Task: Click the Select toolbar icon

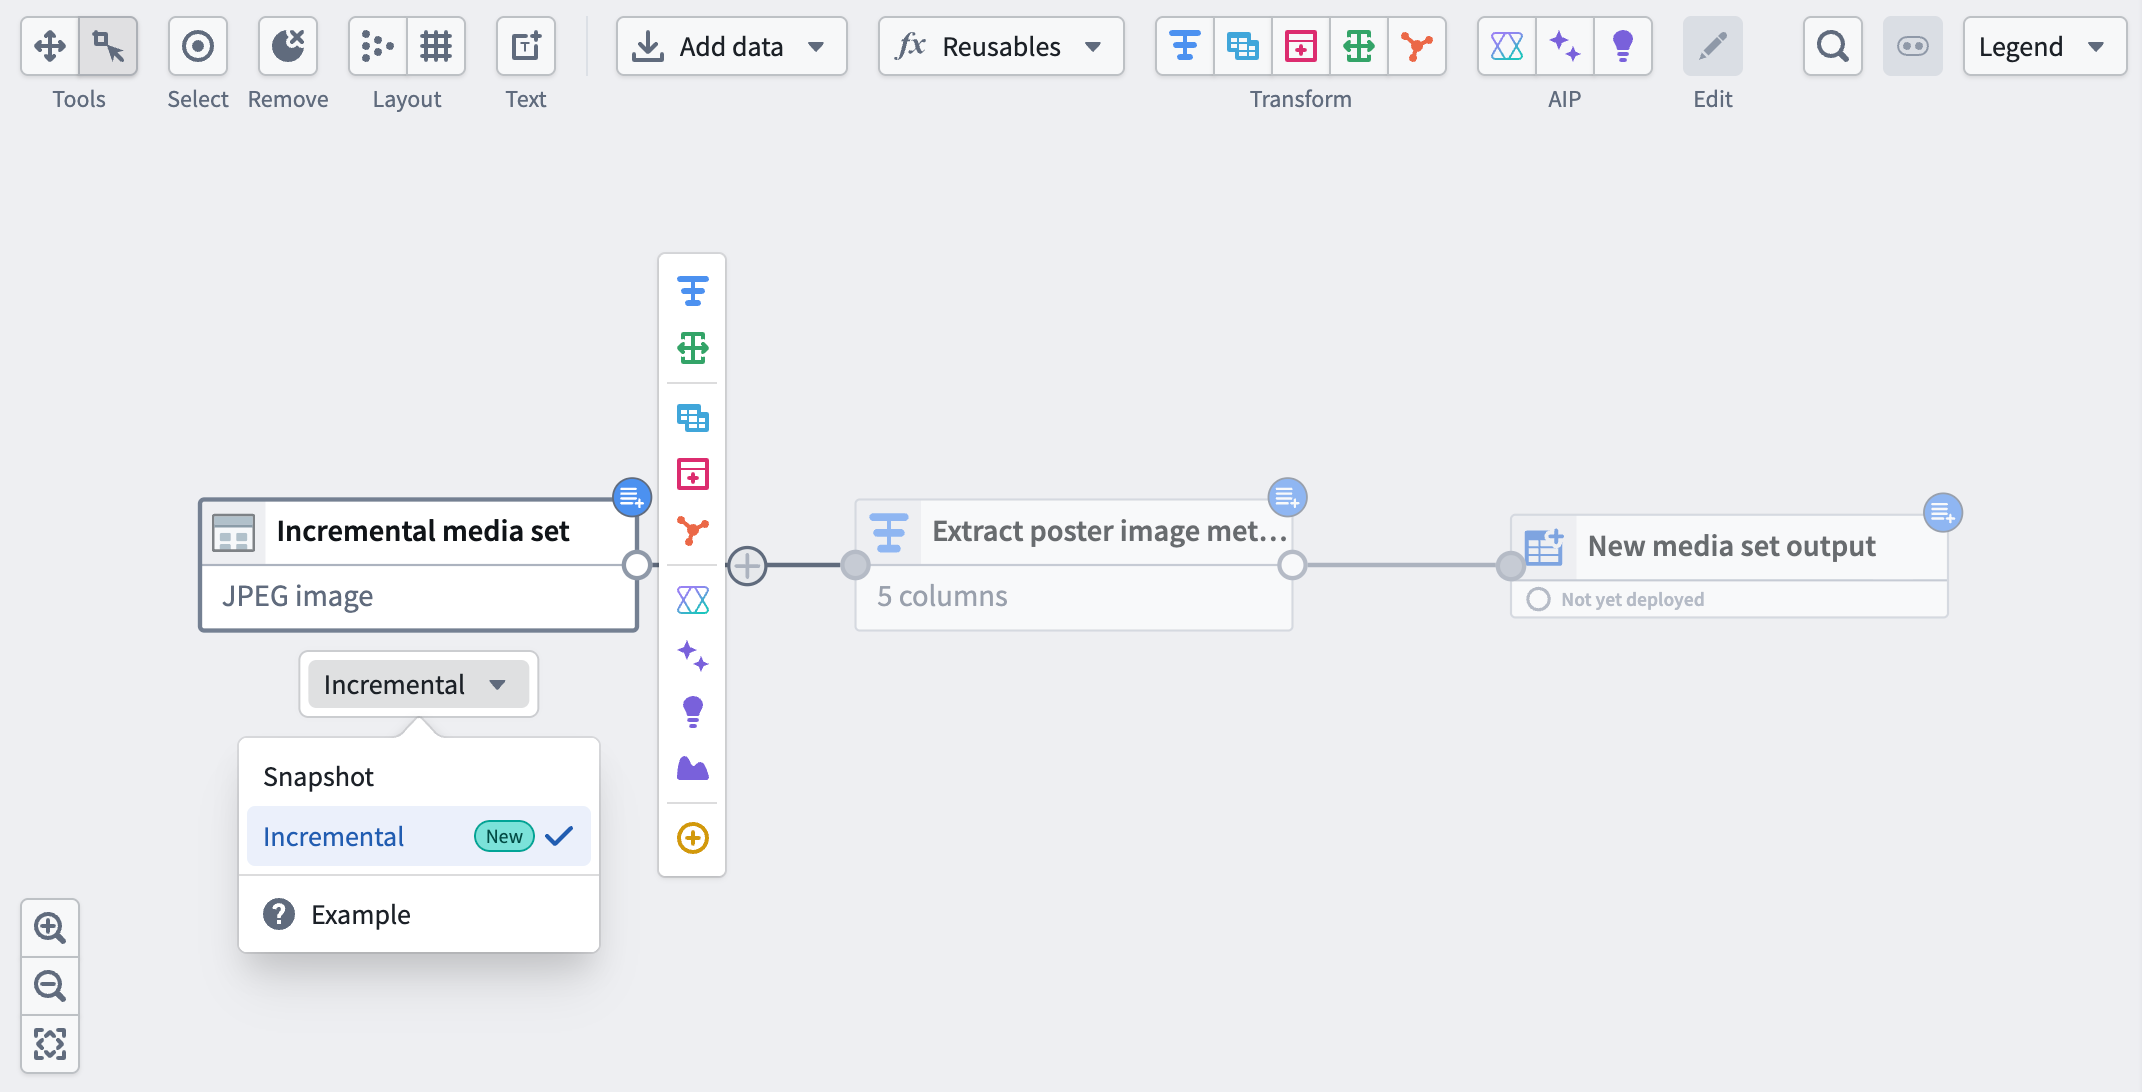Action: [x=197, y=45]
